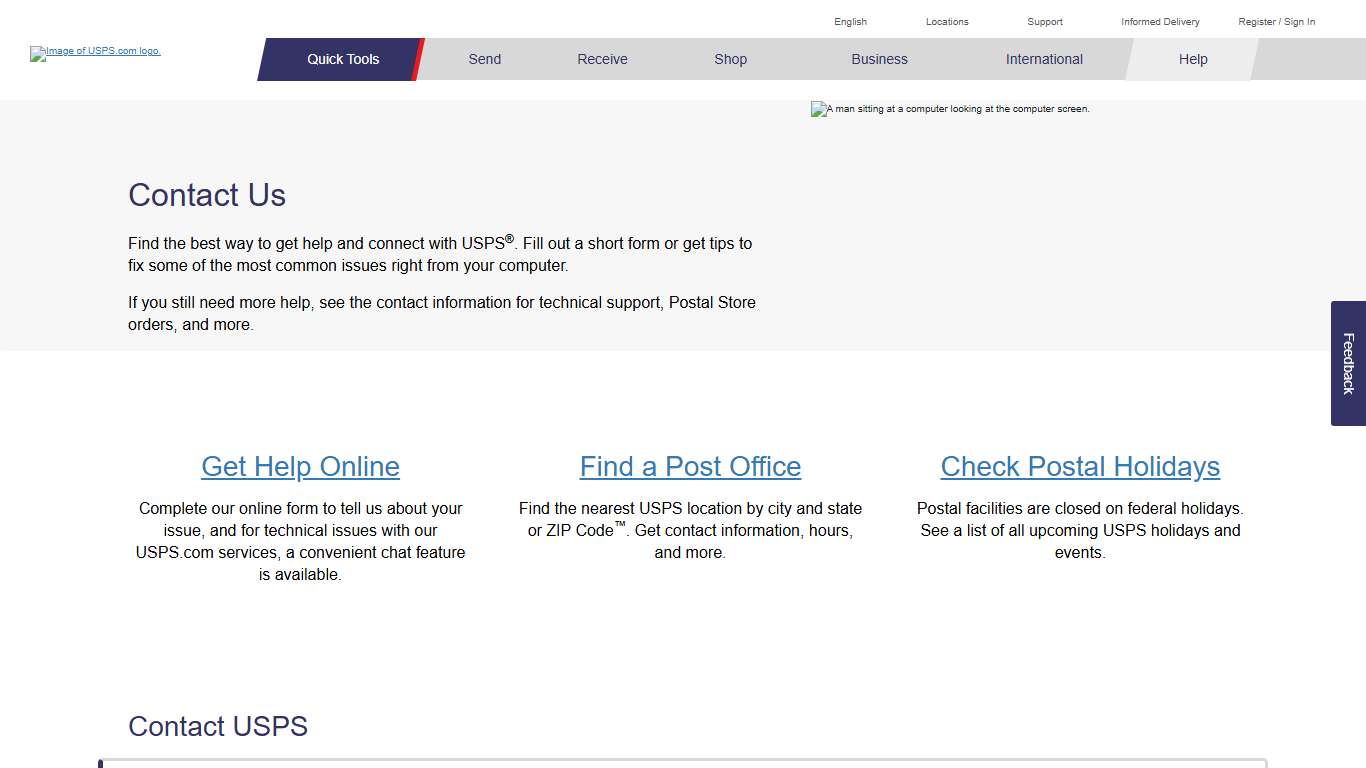Click the Informed Delivery link

1159,21
